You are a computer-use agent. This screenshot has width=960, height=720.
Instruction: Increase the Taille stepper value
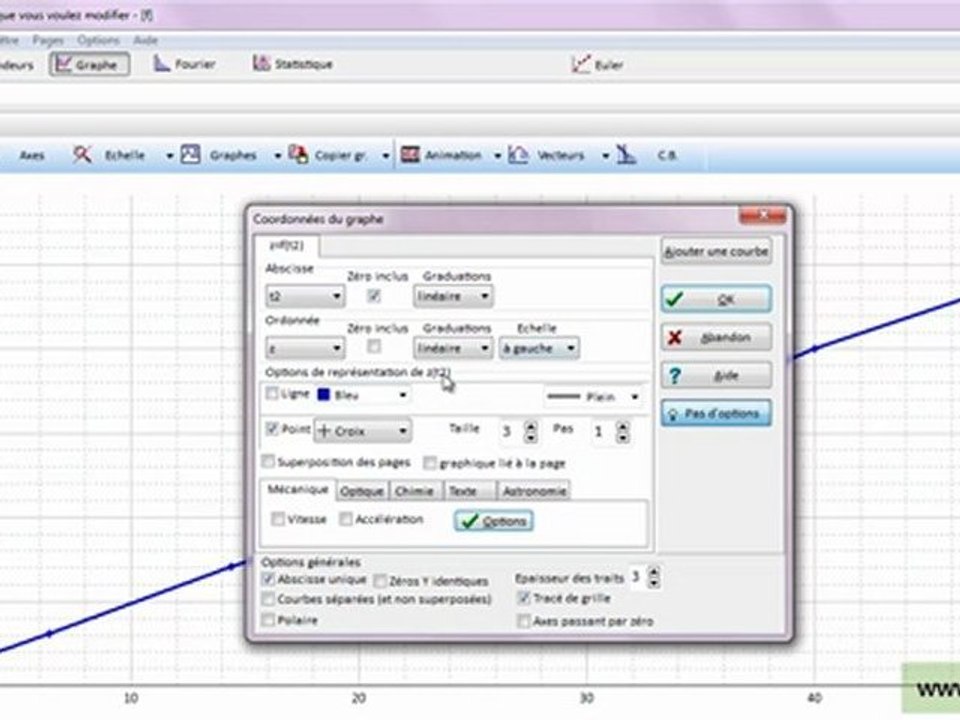[x=531, y=426]
